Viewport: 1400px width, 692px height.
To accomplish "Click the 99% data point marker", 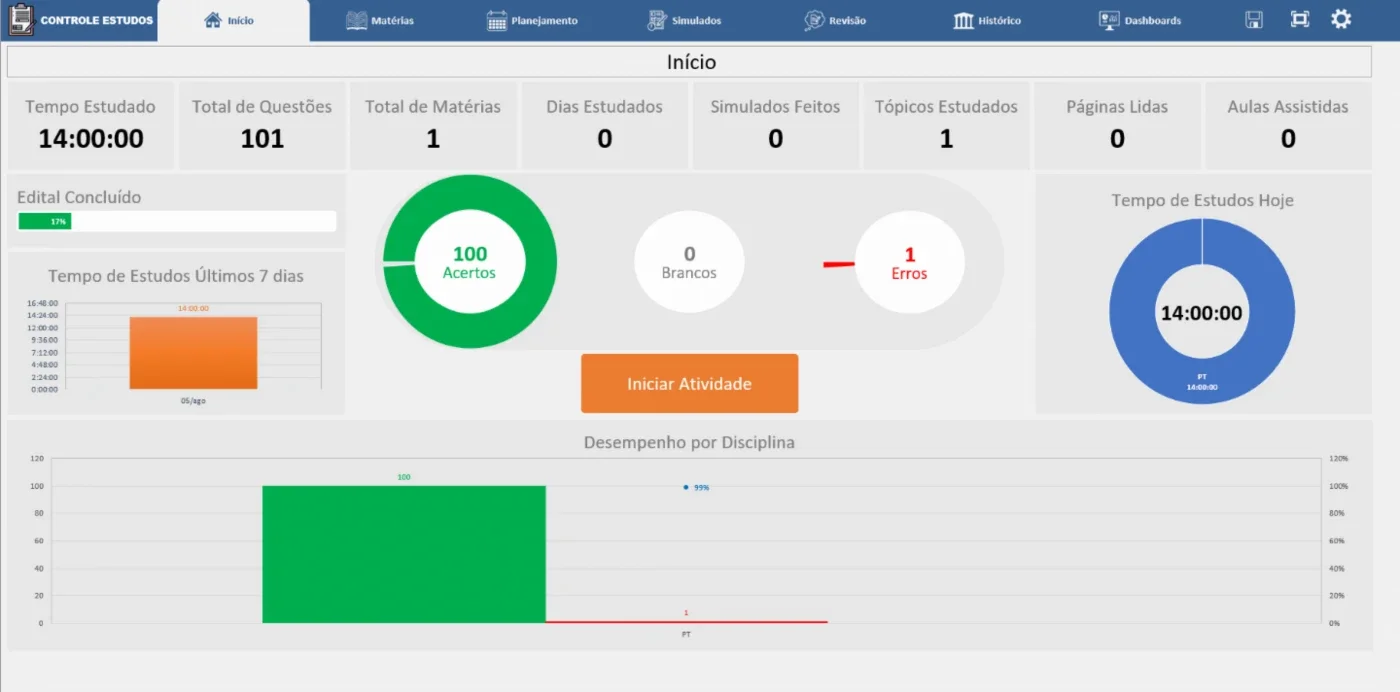I will [x=686, y=487].
